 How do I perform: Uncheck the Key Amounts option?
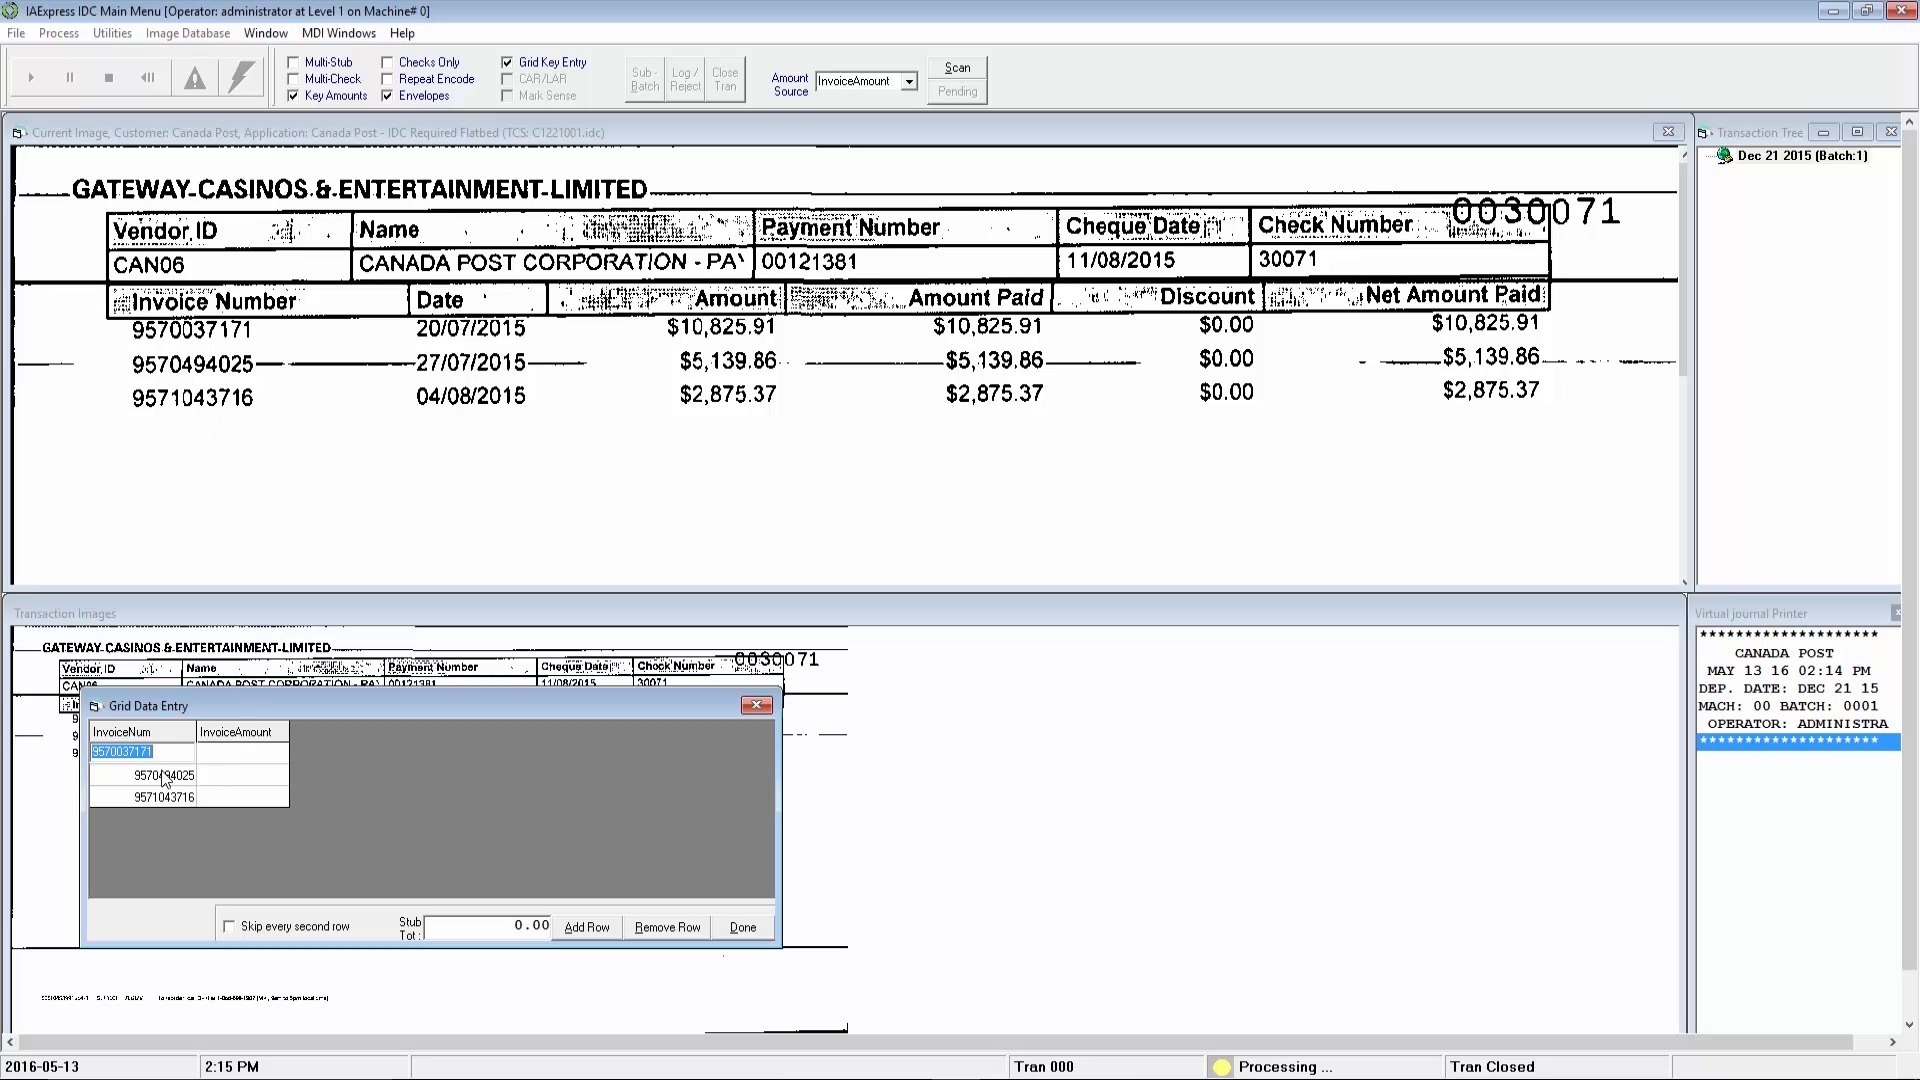294,96
